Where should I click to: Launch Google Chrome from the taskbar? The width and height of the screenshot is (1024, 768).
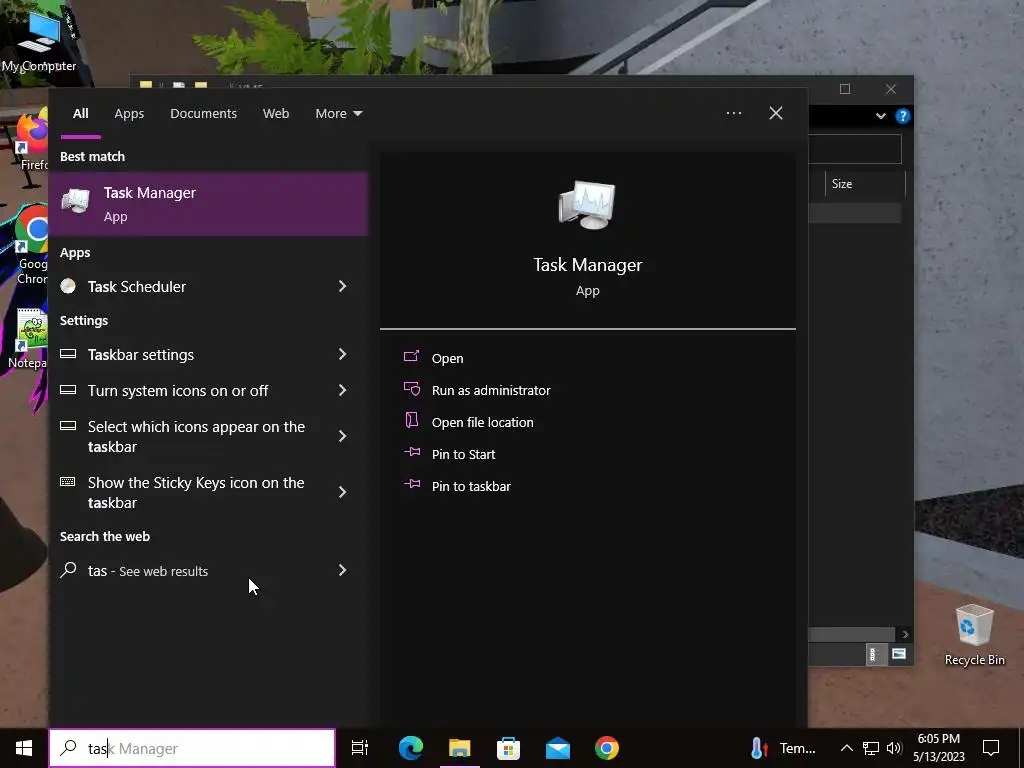pyautogui.click(x=607, y=748)
